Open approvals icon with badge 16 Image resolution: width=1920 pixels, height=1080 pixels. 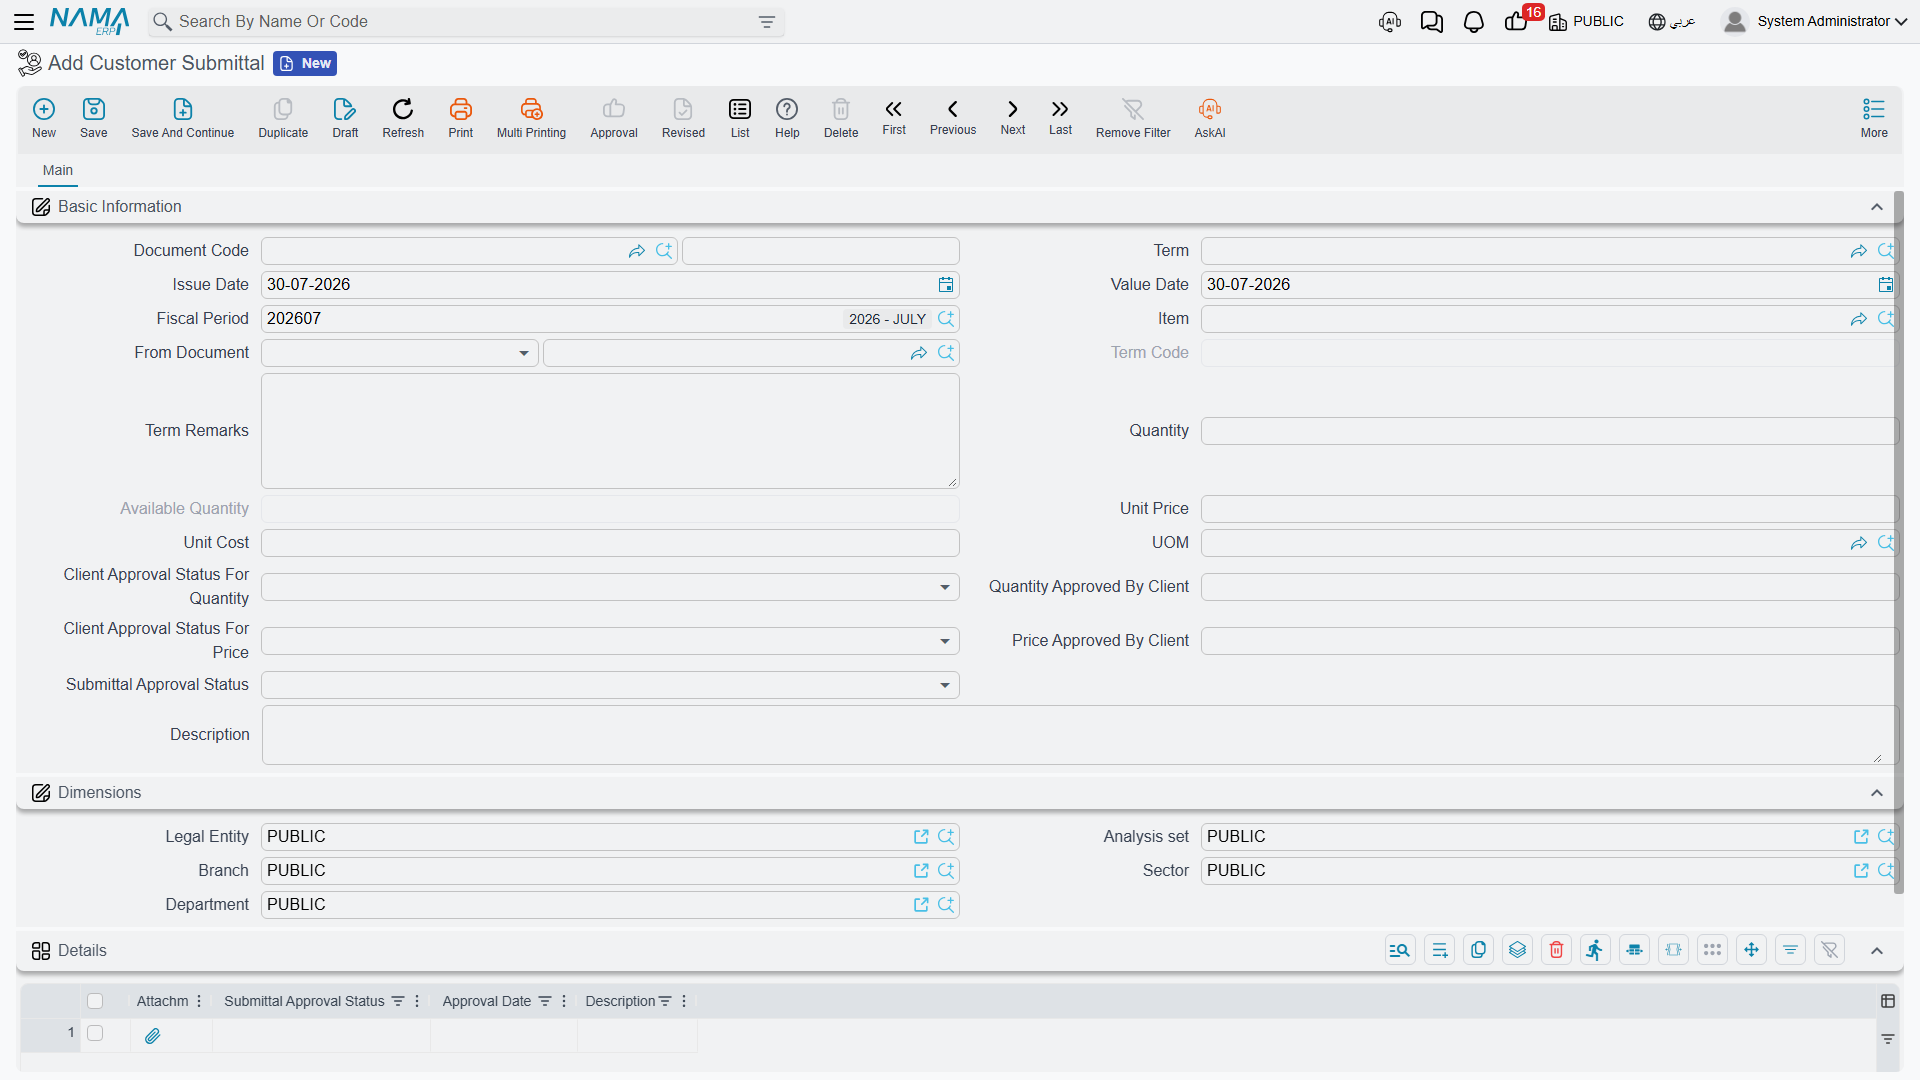(1517, 21)
